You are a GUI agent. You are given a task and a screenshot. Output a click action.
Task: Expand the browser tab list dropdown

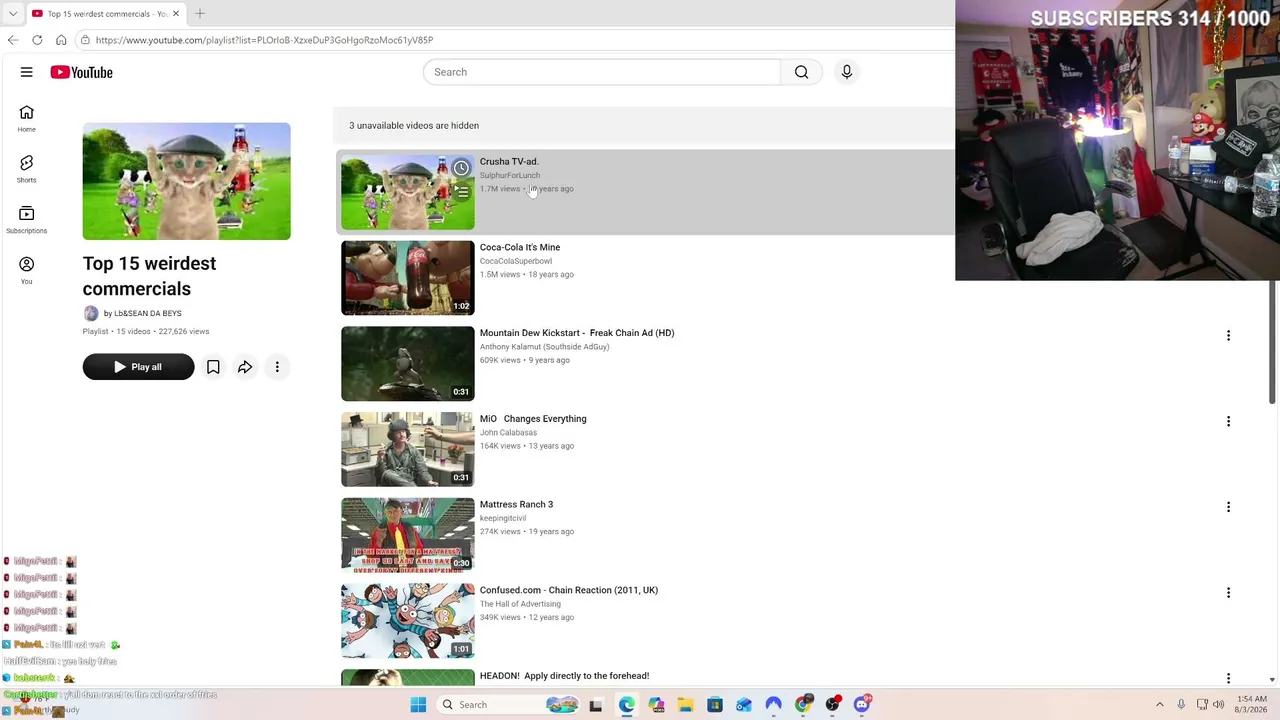point(13,13)
